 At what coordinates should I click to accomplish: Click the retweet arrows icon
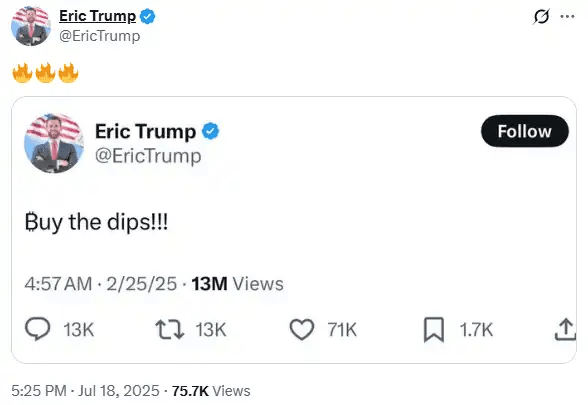click(x=170, y=330)
